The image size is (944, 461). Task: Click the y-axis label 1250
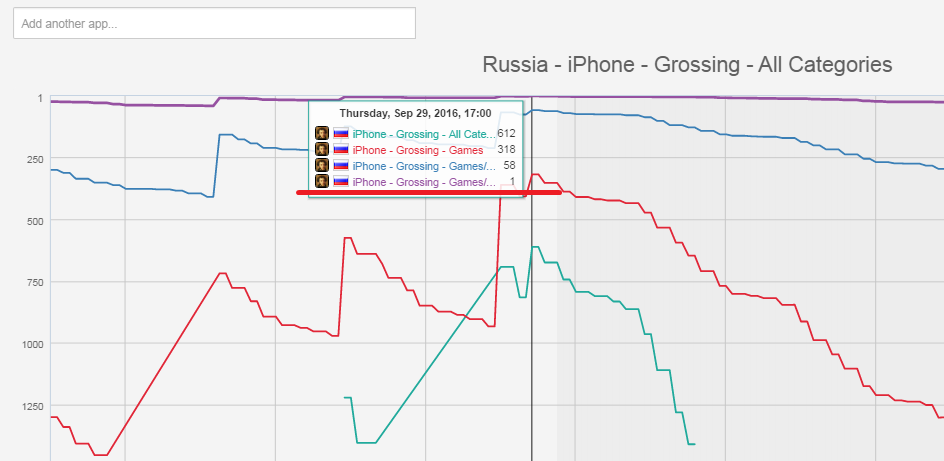pyautogui.click(x=32, y=406)
